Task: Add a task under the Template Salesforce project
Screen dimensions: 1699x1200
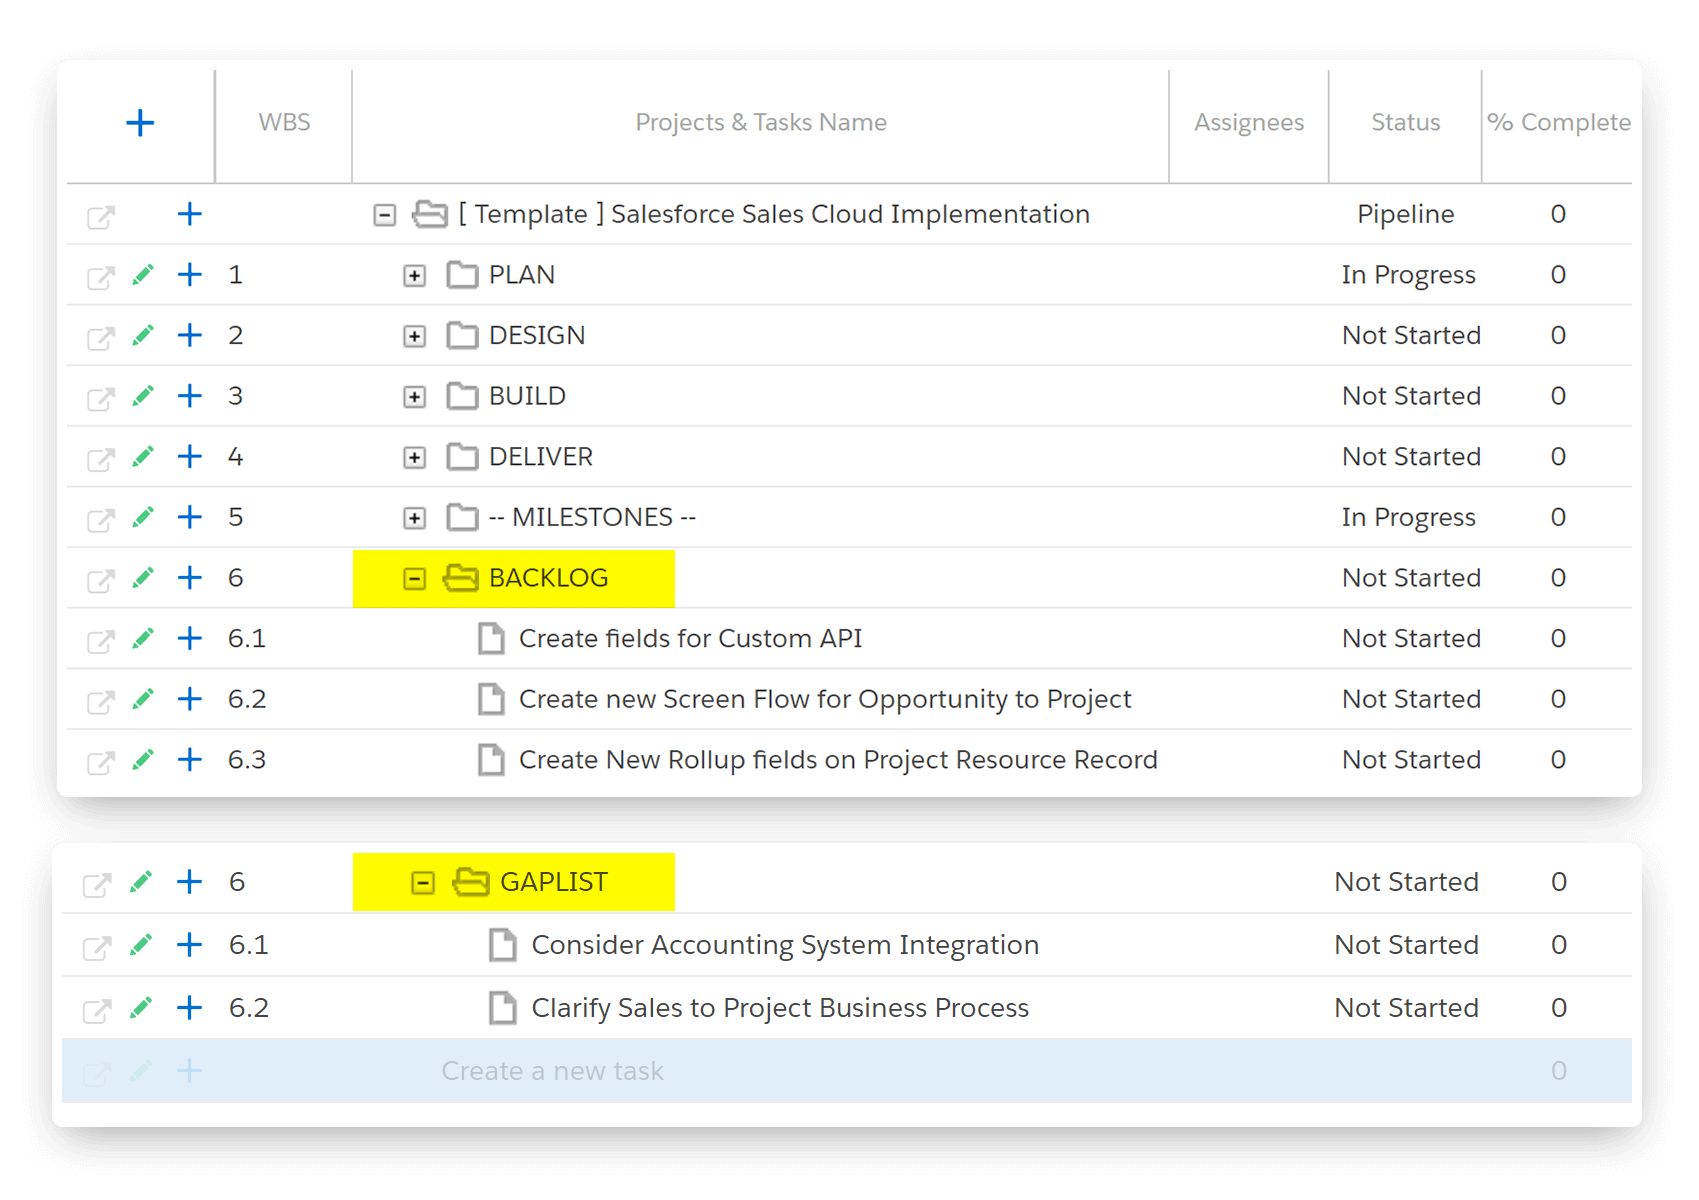Action: pyautogui.click(x=190, y=214)
